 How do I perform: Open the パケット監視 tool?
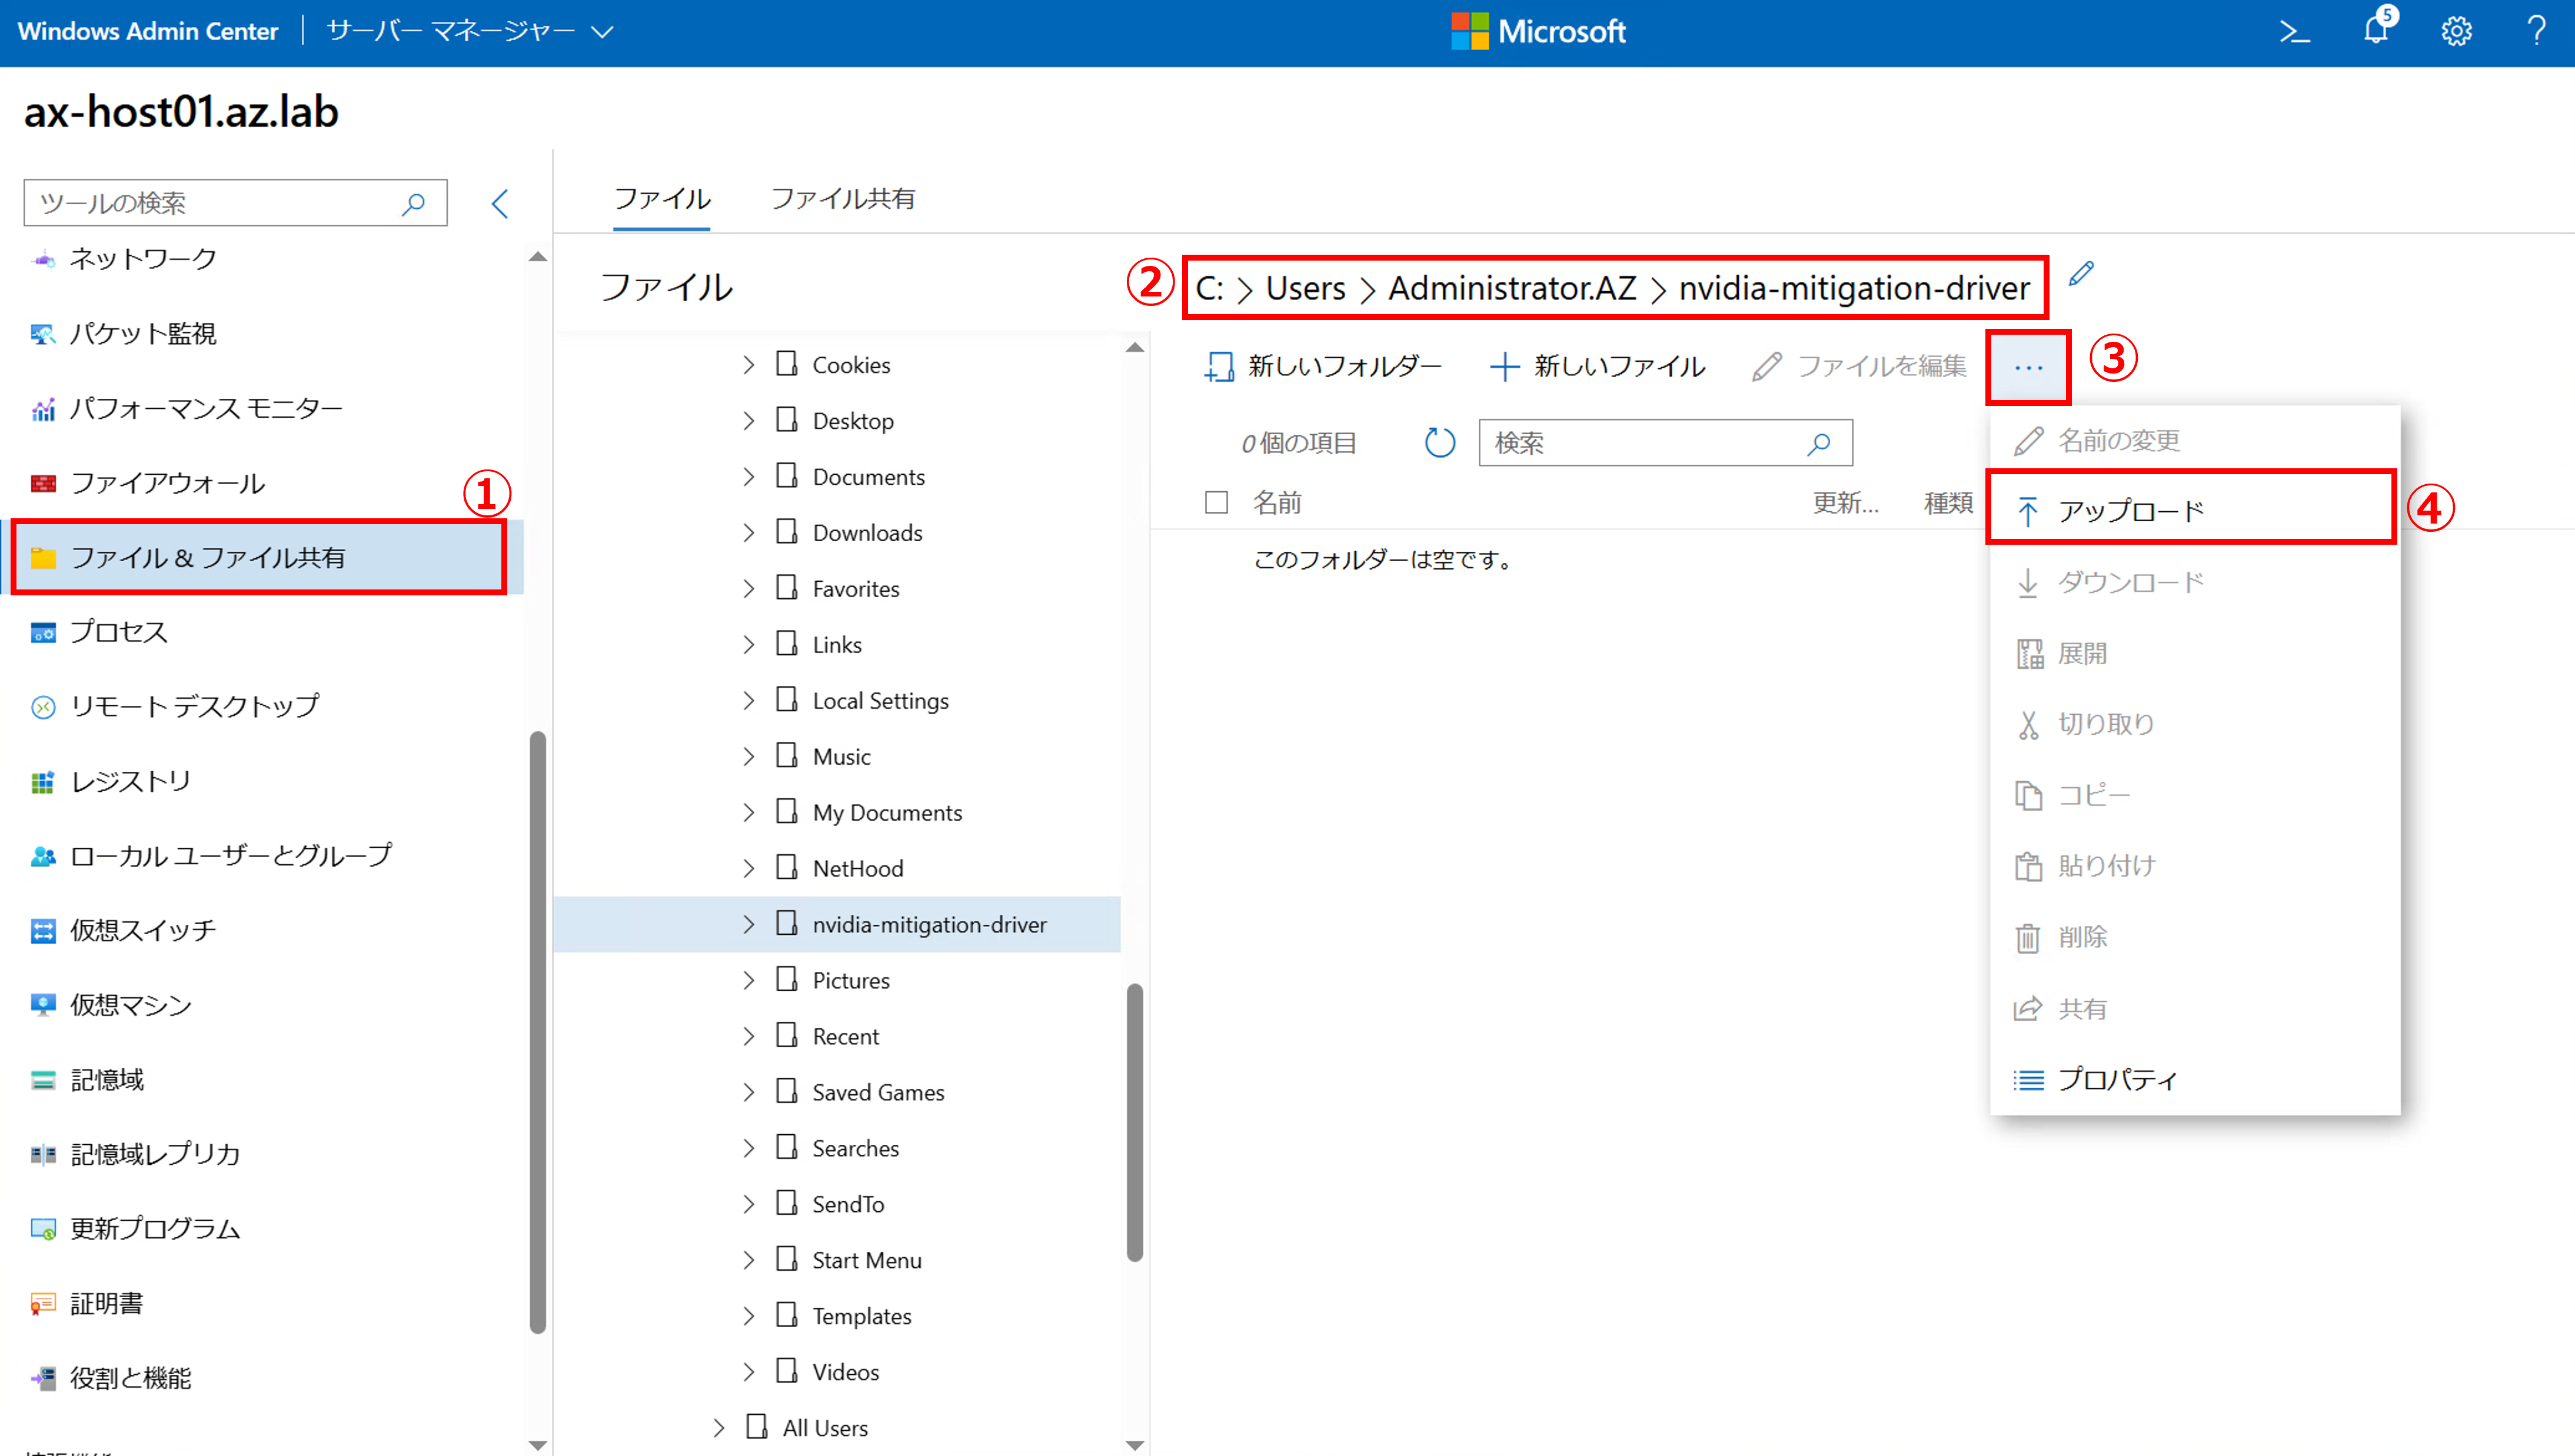point(142,334)
